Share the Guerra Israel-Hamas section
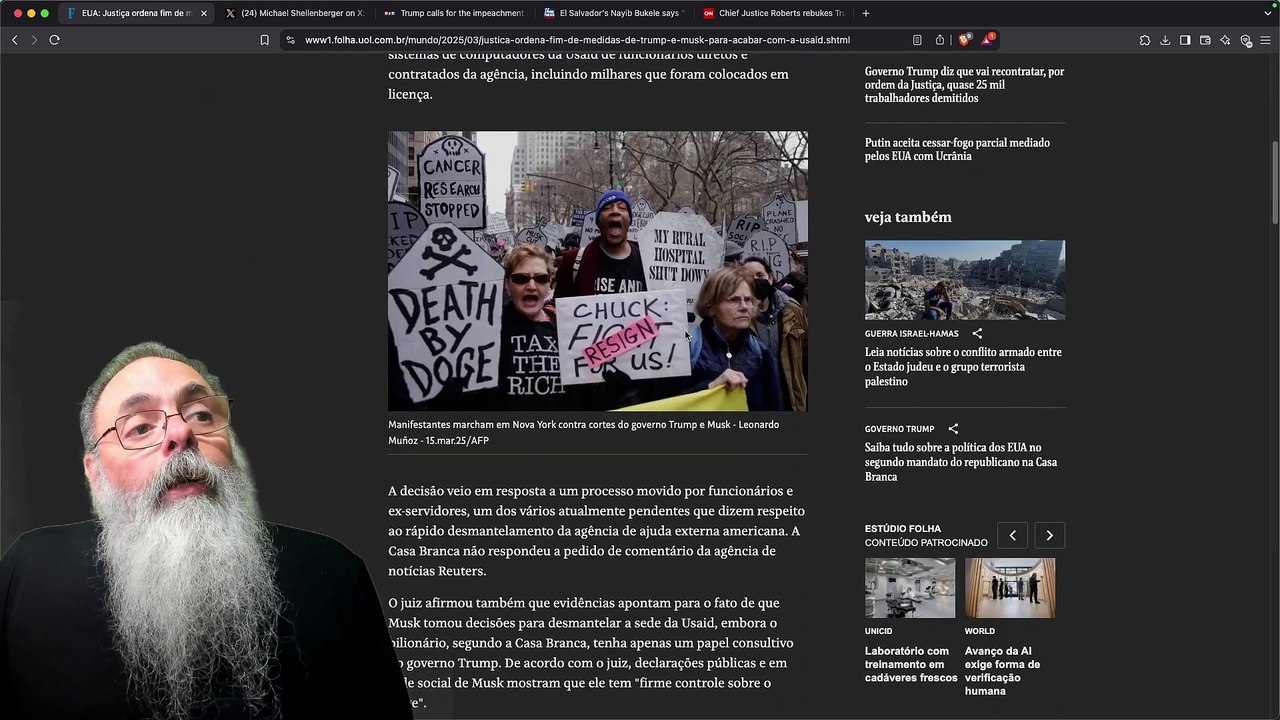This screenshot has height=720, width=1280. 977,333
